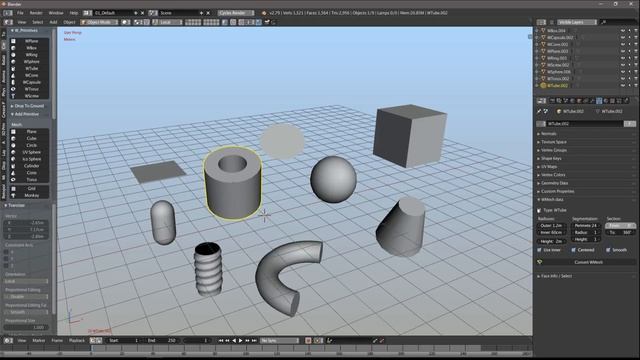
Task: Click the WTube.002 data name field
Action: pos(585,124)
